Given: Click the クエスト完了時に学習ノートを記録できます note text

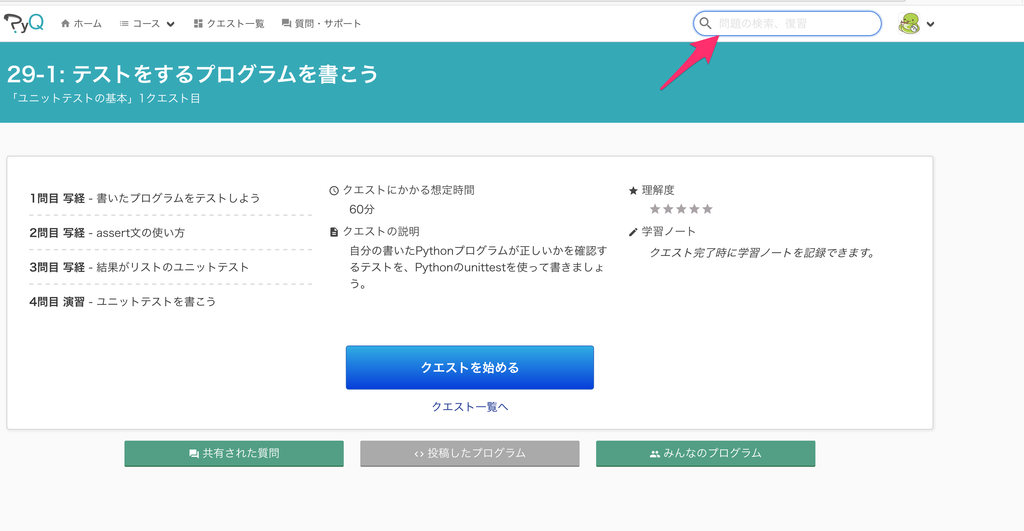Looking at the screenshot, I should pyautogui.click(x=763, y=253).
